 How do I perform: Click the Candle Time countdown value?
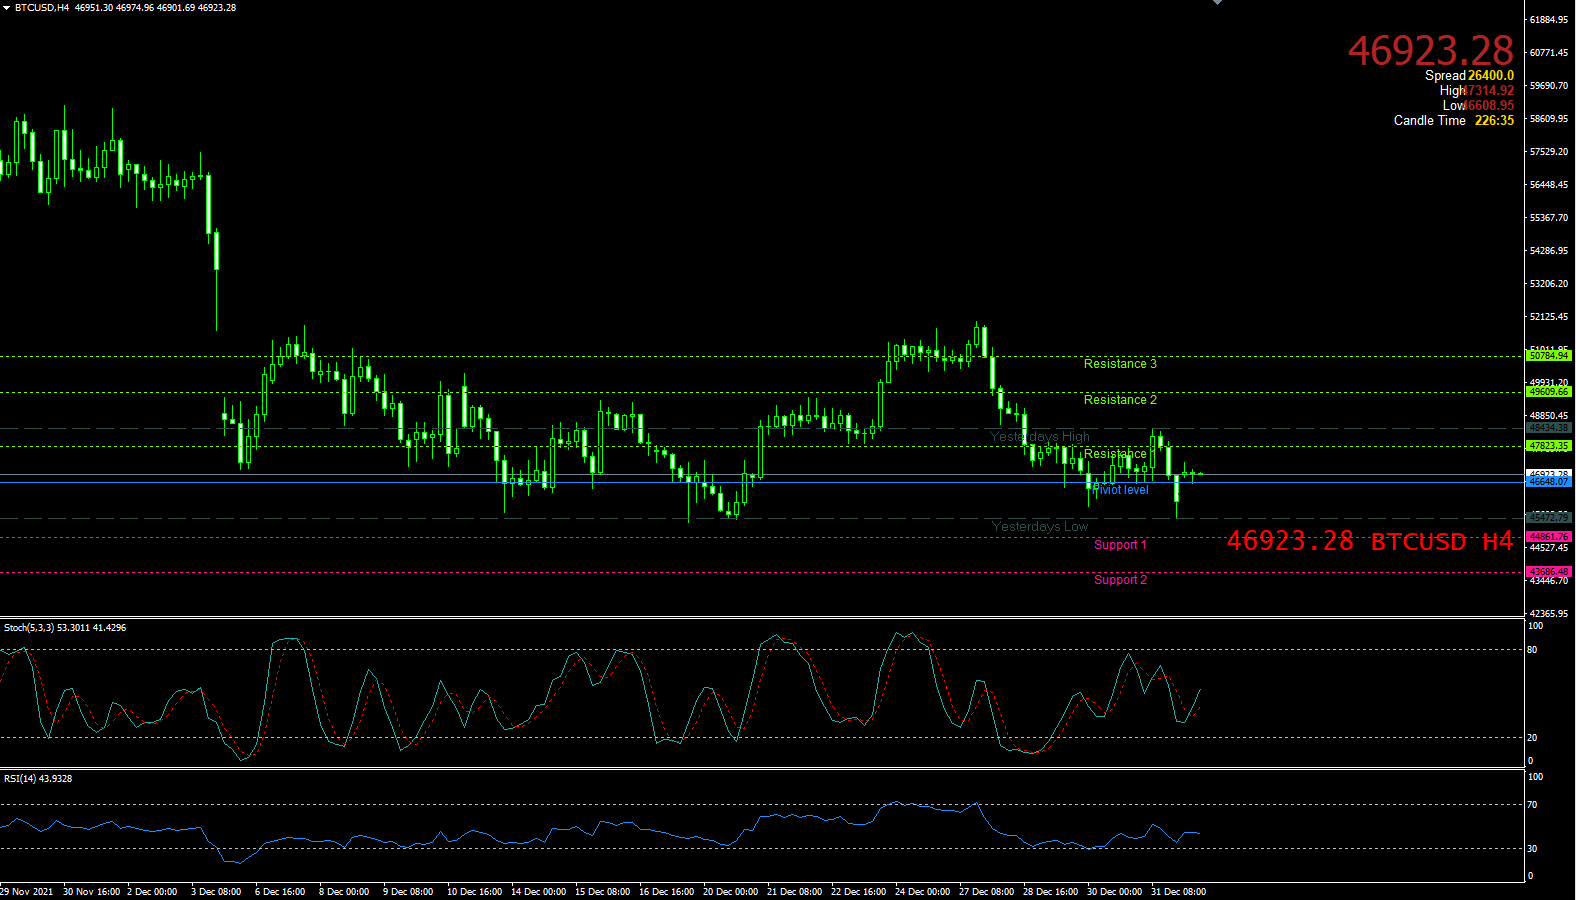coord(1494,121)
